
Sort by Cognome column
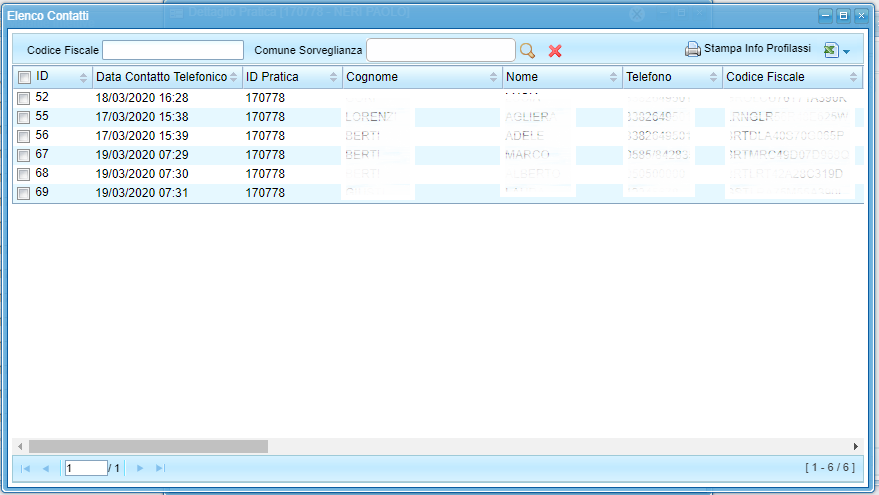click(493, 77)
